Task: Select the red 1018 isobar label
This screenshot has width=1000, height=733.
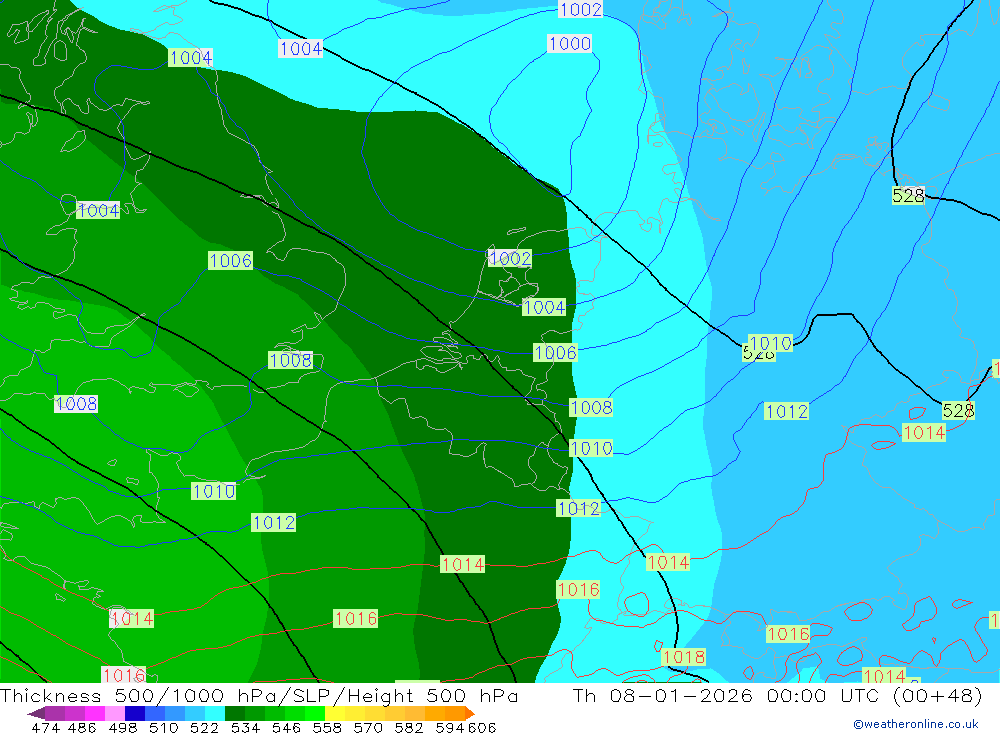Action: coord(684,656)
